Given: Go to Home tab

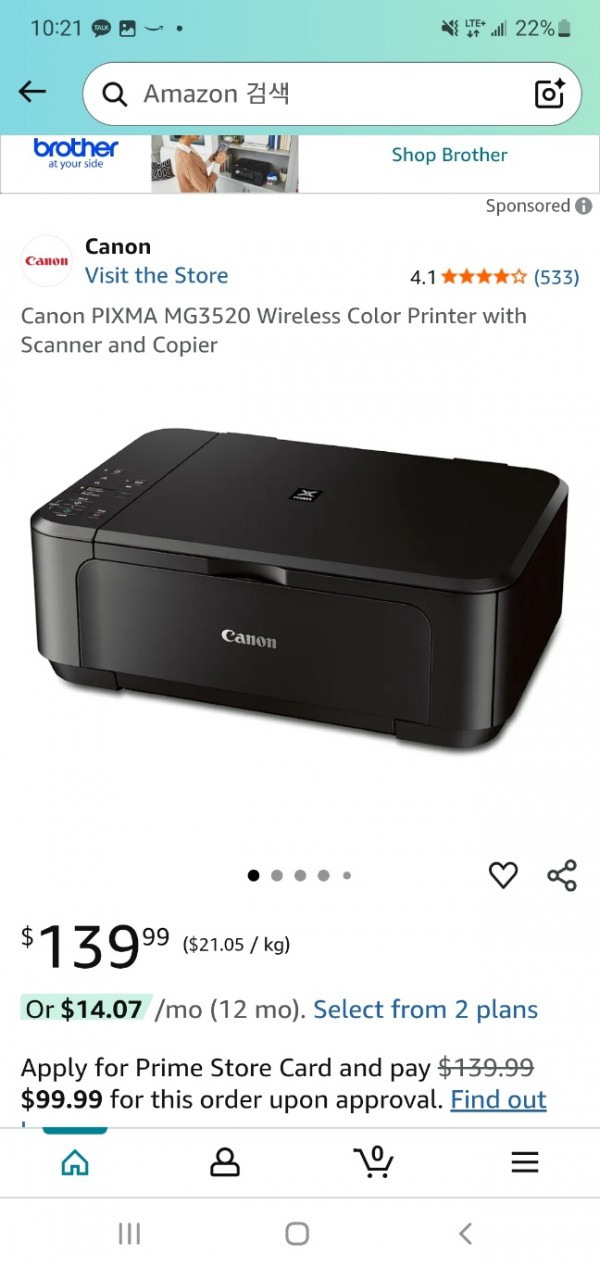Looking at the screenshot, I should tap(75, 1162).
